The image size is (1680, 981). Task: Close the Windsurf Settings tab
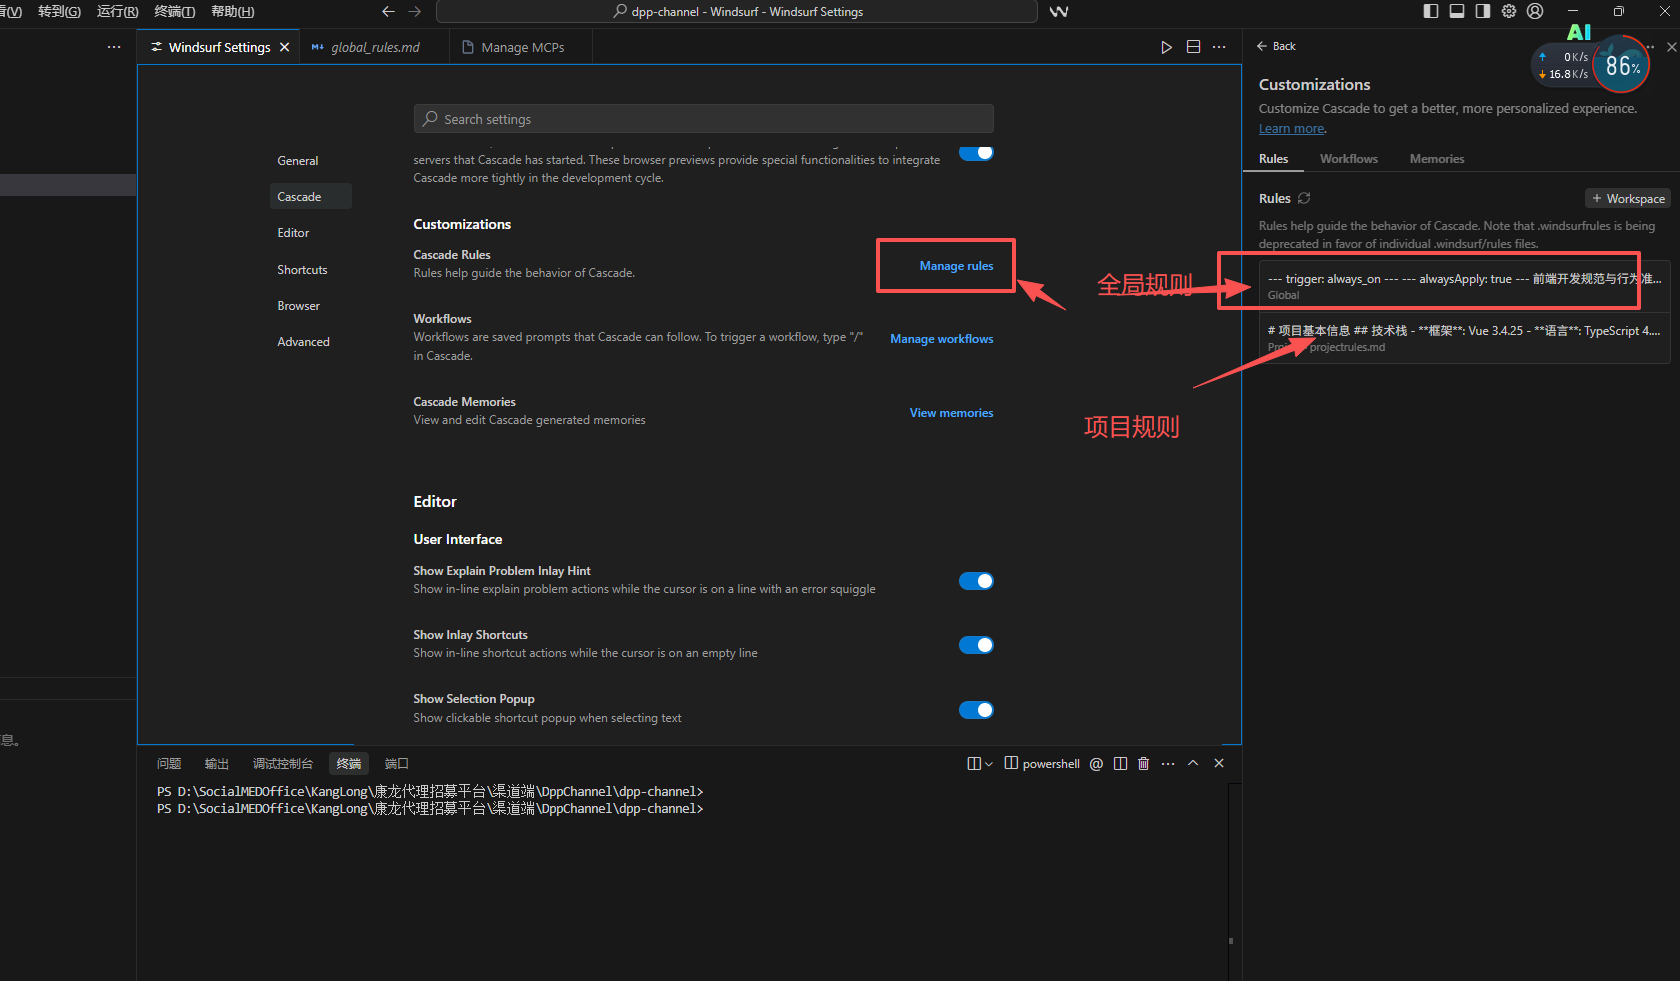(x=285, y=47)
